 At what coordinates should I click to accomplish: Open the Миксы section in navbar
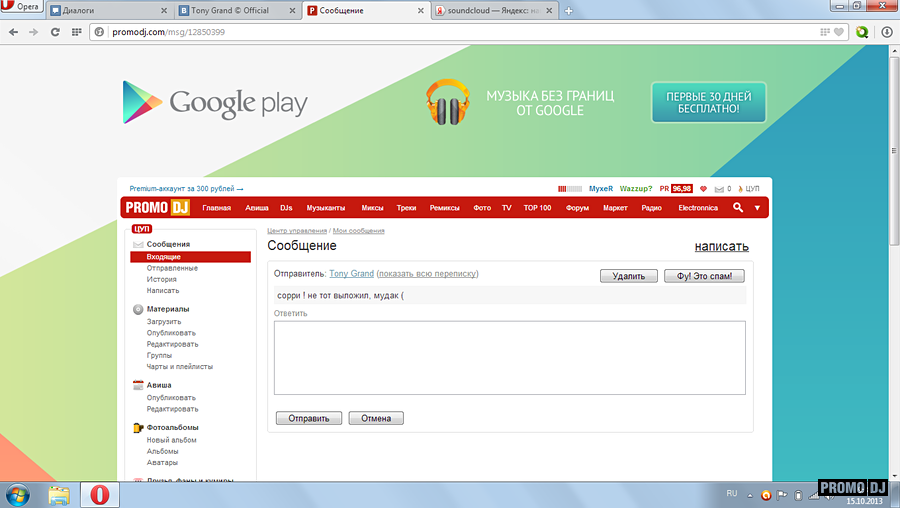(x=372, y=208)
